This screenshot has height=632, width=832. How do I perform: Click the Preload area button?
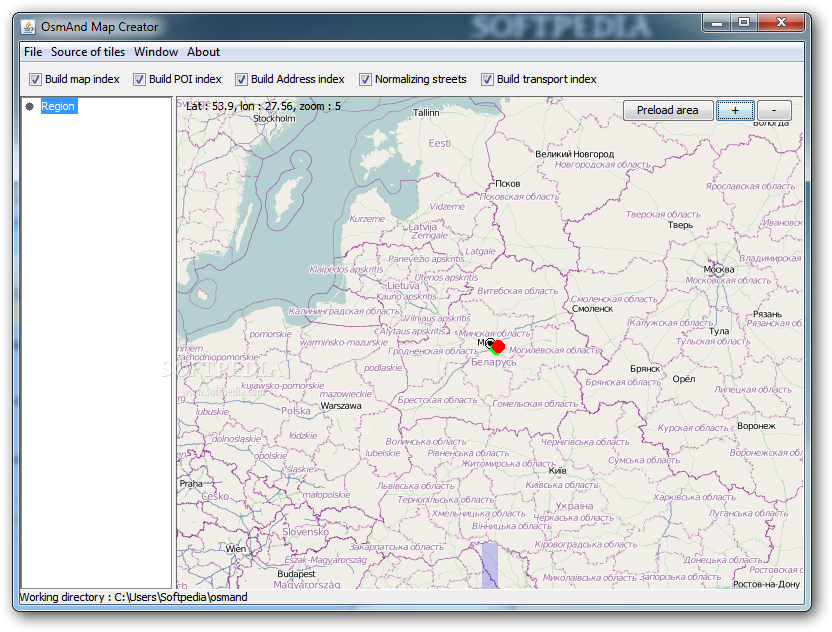pyautogui.click(x=668, y=110)
